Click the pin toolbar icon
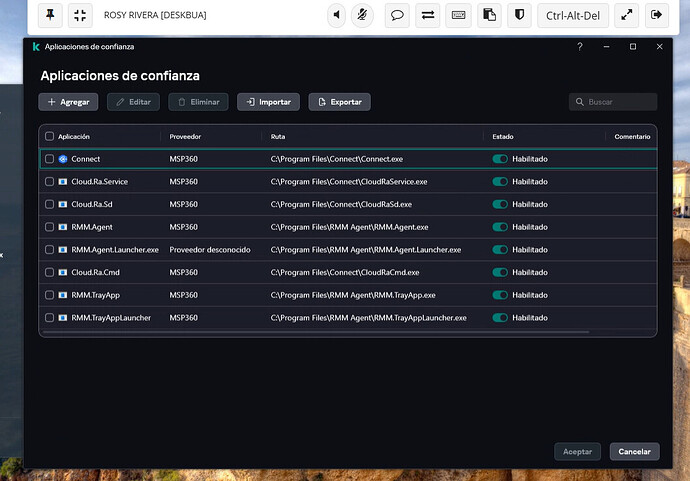Screen dimensions: 690x481 point(51,15)
